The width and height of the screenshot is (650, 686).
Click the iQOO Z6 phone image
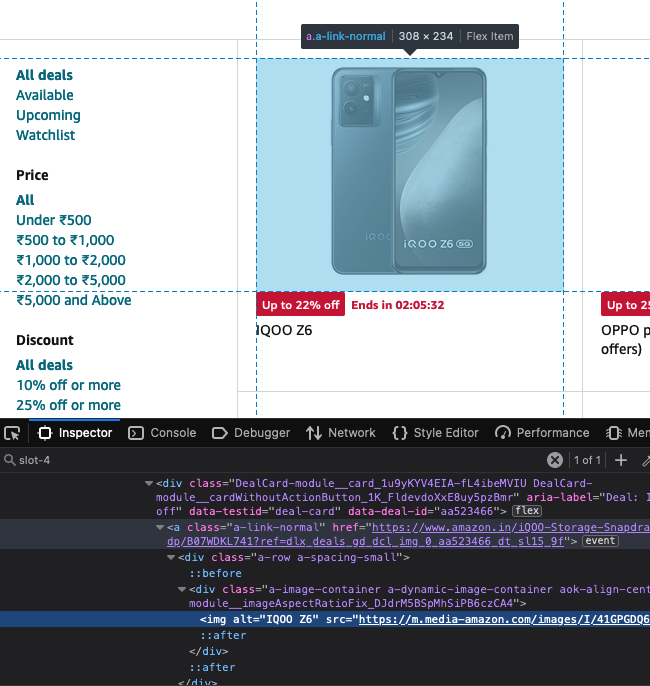click(x=409, y=171)
